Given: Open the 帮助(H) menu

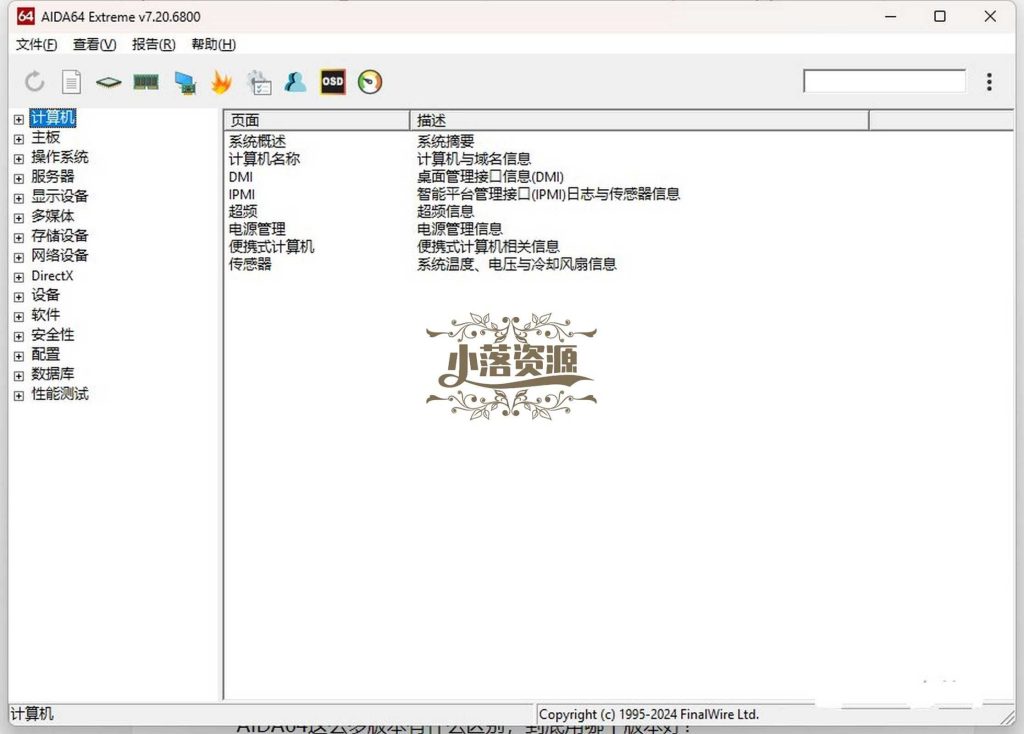Looking at the screenshot, I should click(x=213, y=44).
